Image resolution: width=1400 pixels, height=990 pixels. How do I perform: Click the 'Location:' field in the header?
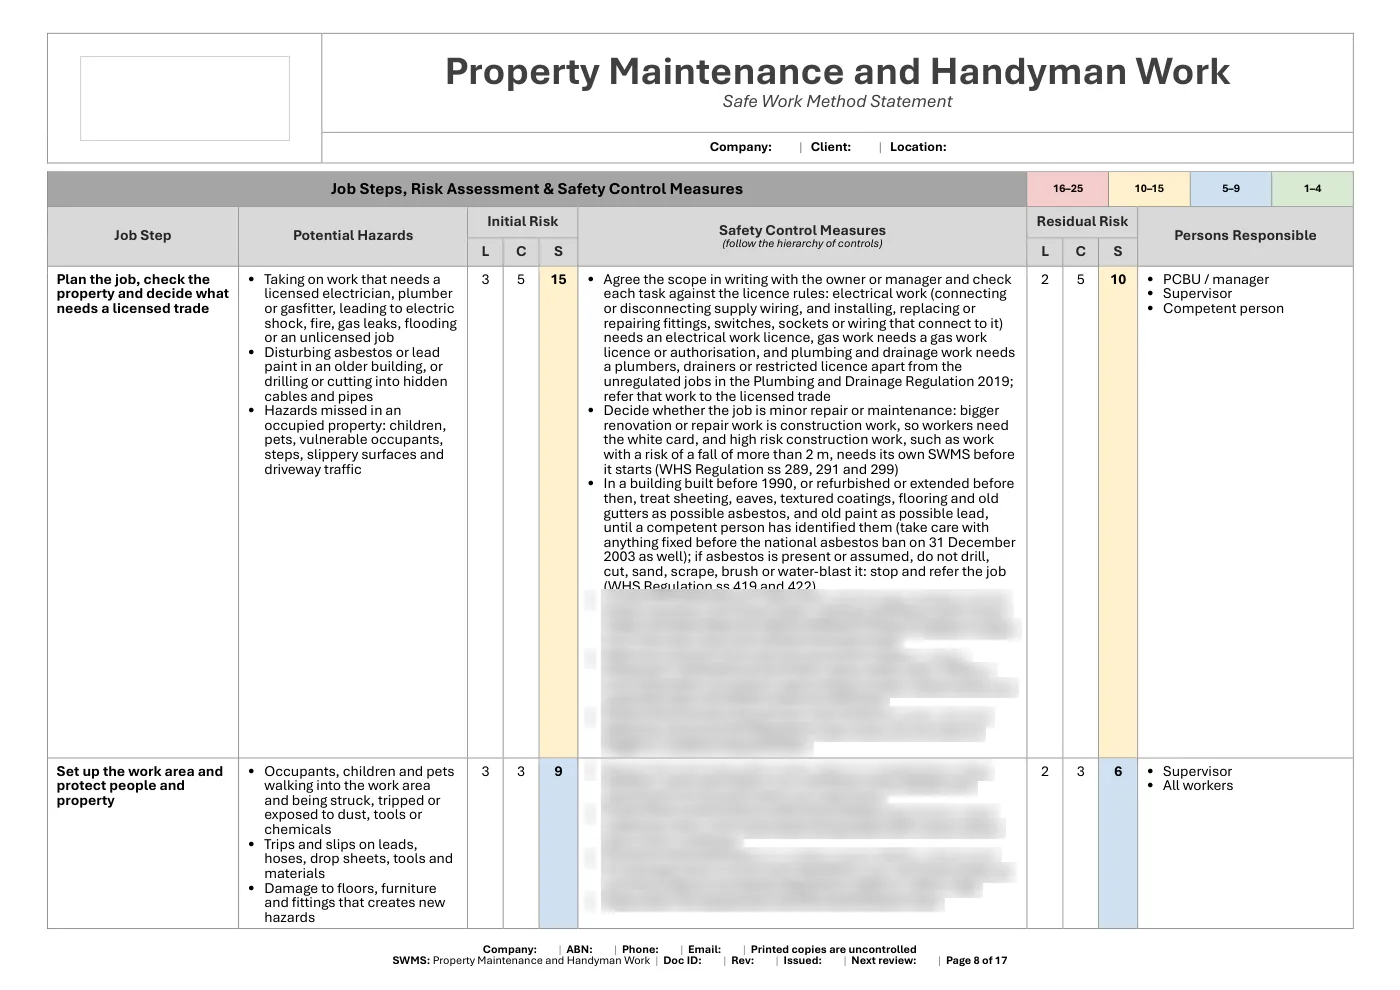pos(918,147)
